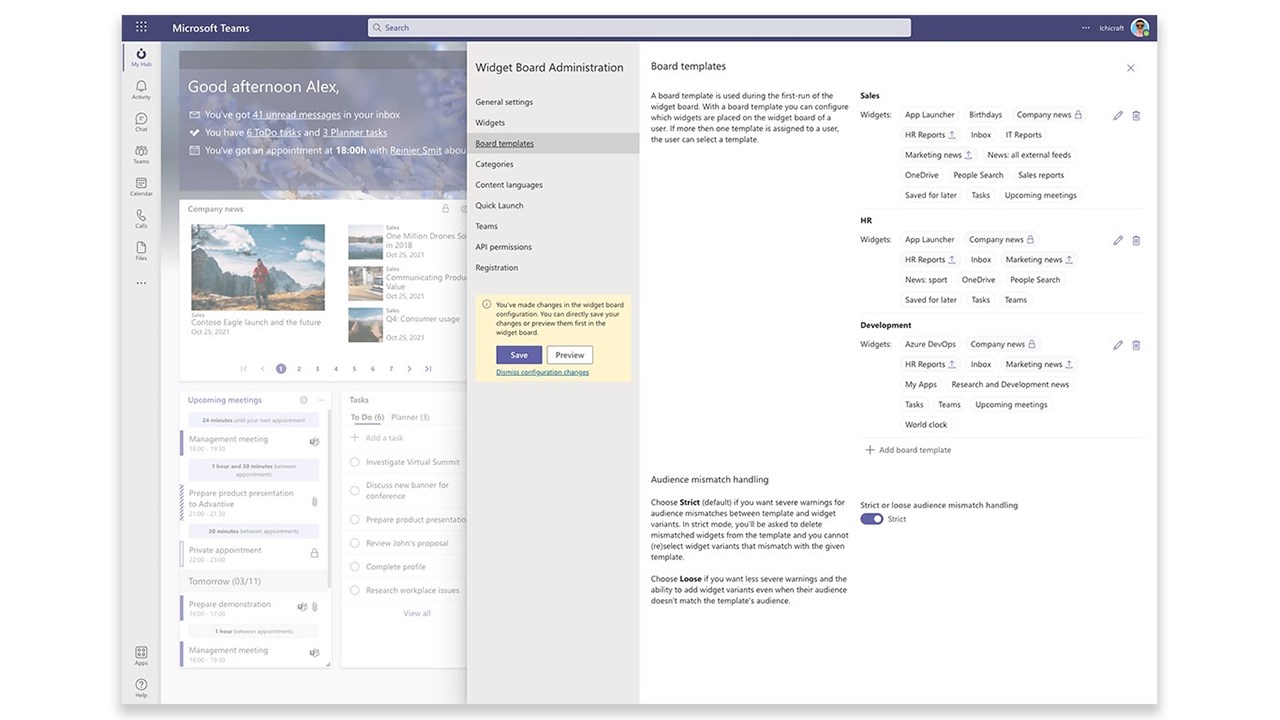Delete the Sales board template
The image size is (1280, 720).
coord(1136,115)
